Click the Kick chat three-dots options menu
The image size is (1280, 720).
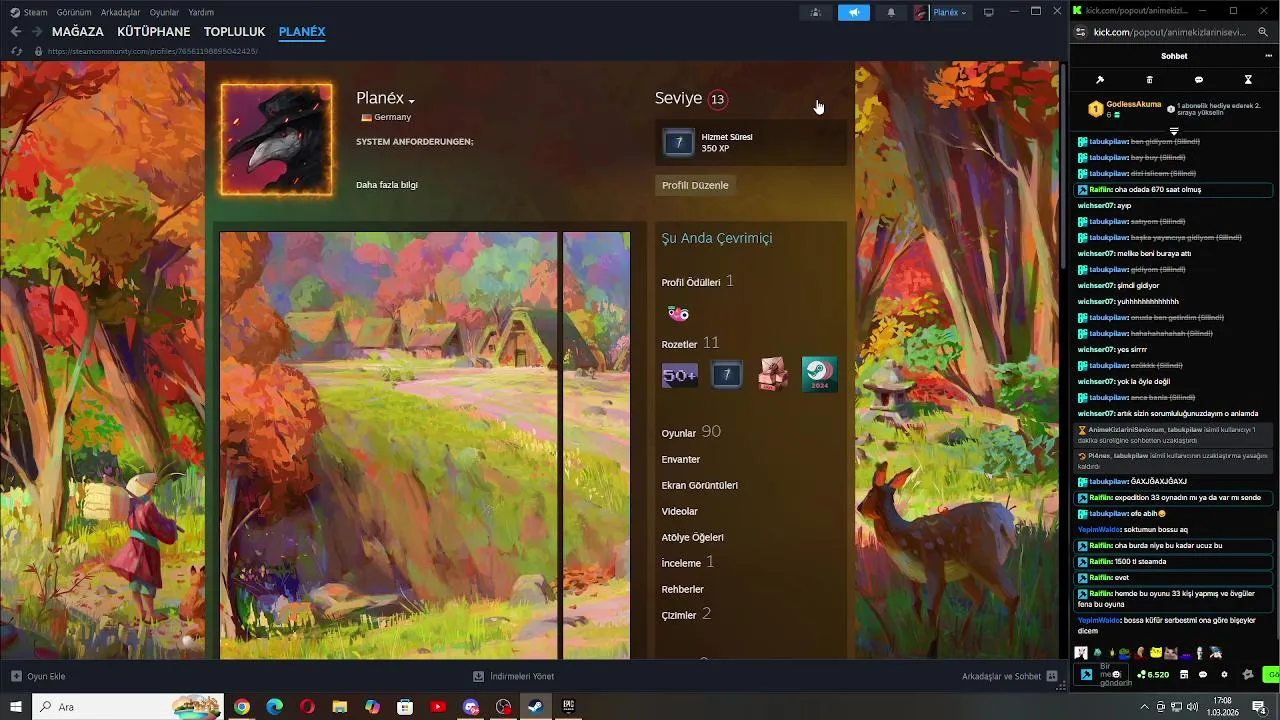(1269, 56)
